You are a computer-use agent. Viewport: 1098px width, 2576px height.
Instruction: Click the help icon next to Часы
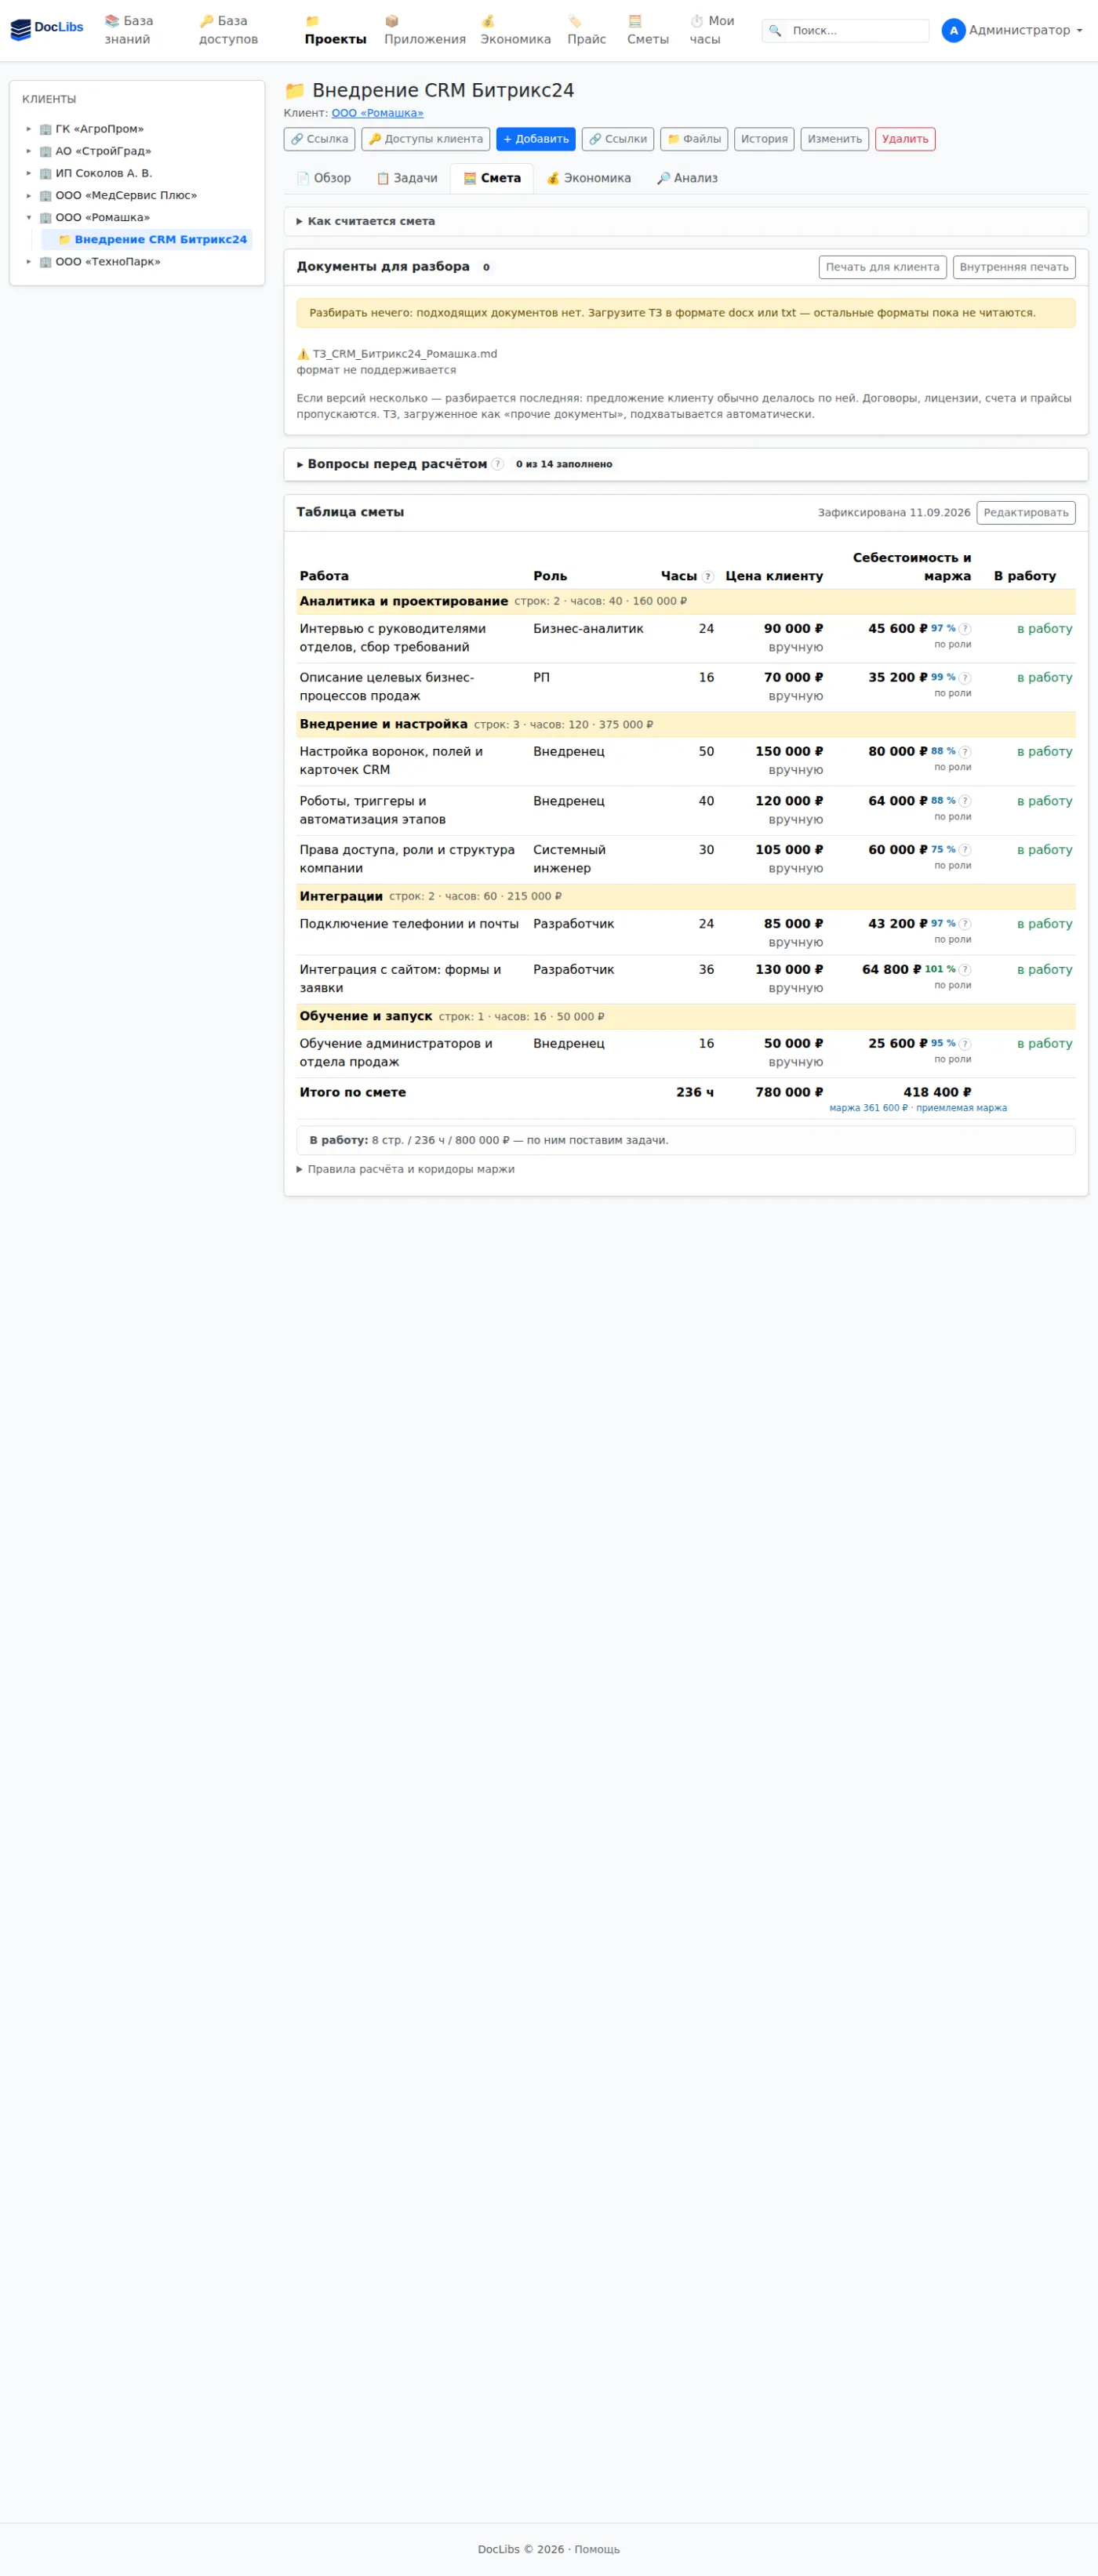tap(708, 576)
